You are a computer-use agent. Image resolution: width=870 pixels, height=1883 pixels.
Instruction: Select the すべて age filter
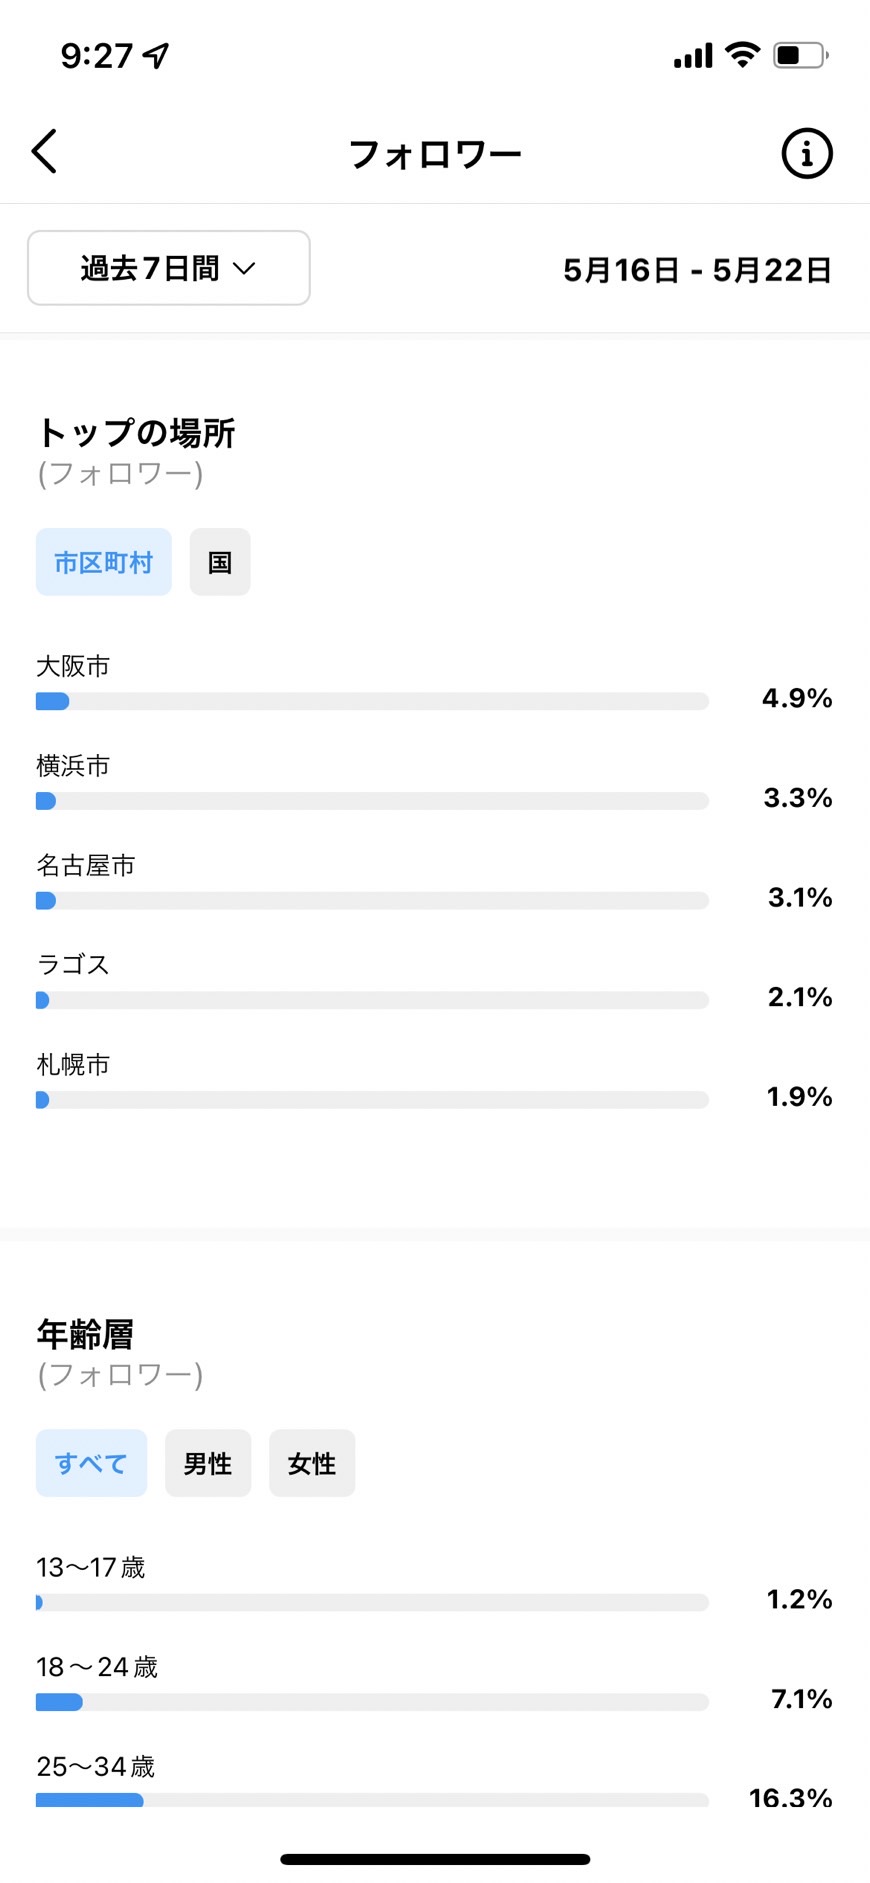[91, 1463]
